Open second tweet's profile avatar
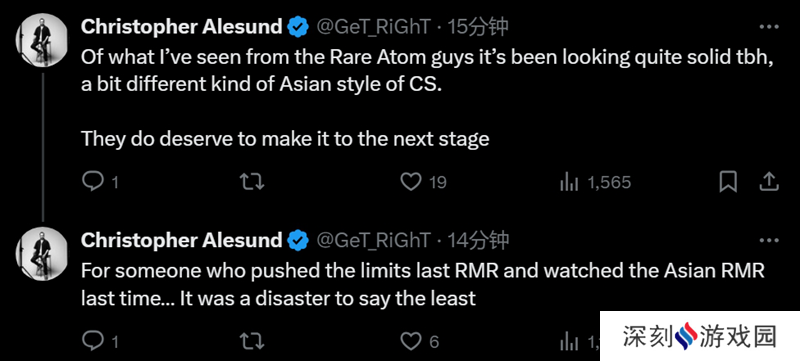Image resolution: width=800 pixels, height=361 pixels. click(x=42, y=253)
